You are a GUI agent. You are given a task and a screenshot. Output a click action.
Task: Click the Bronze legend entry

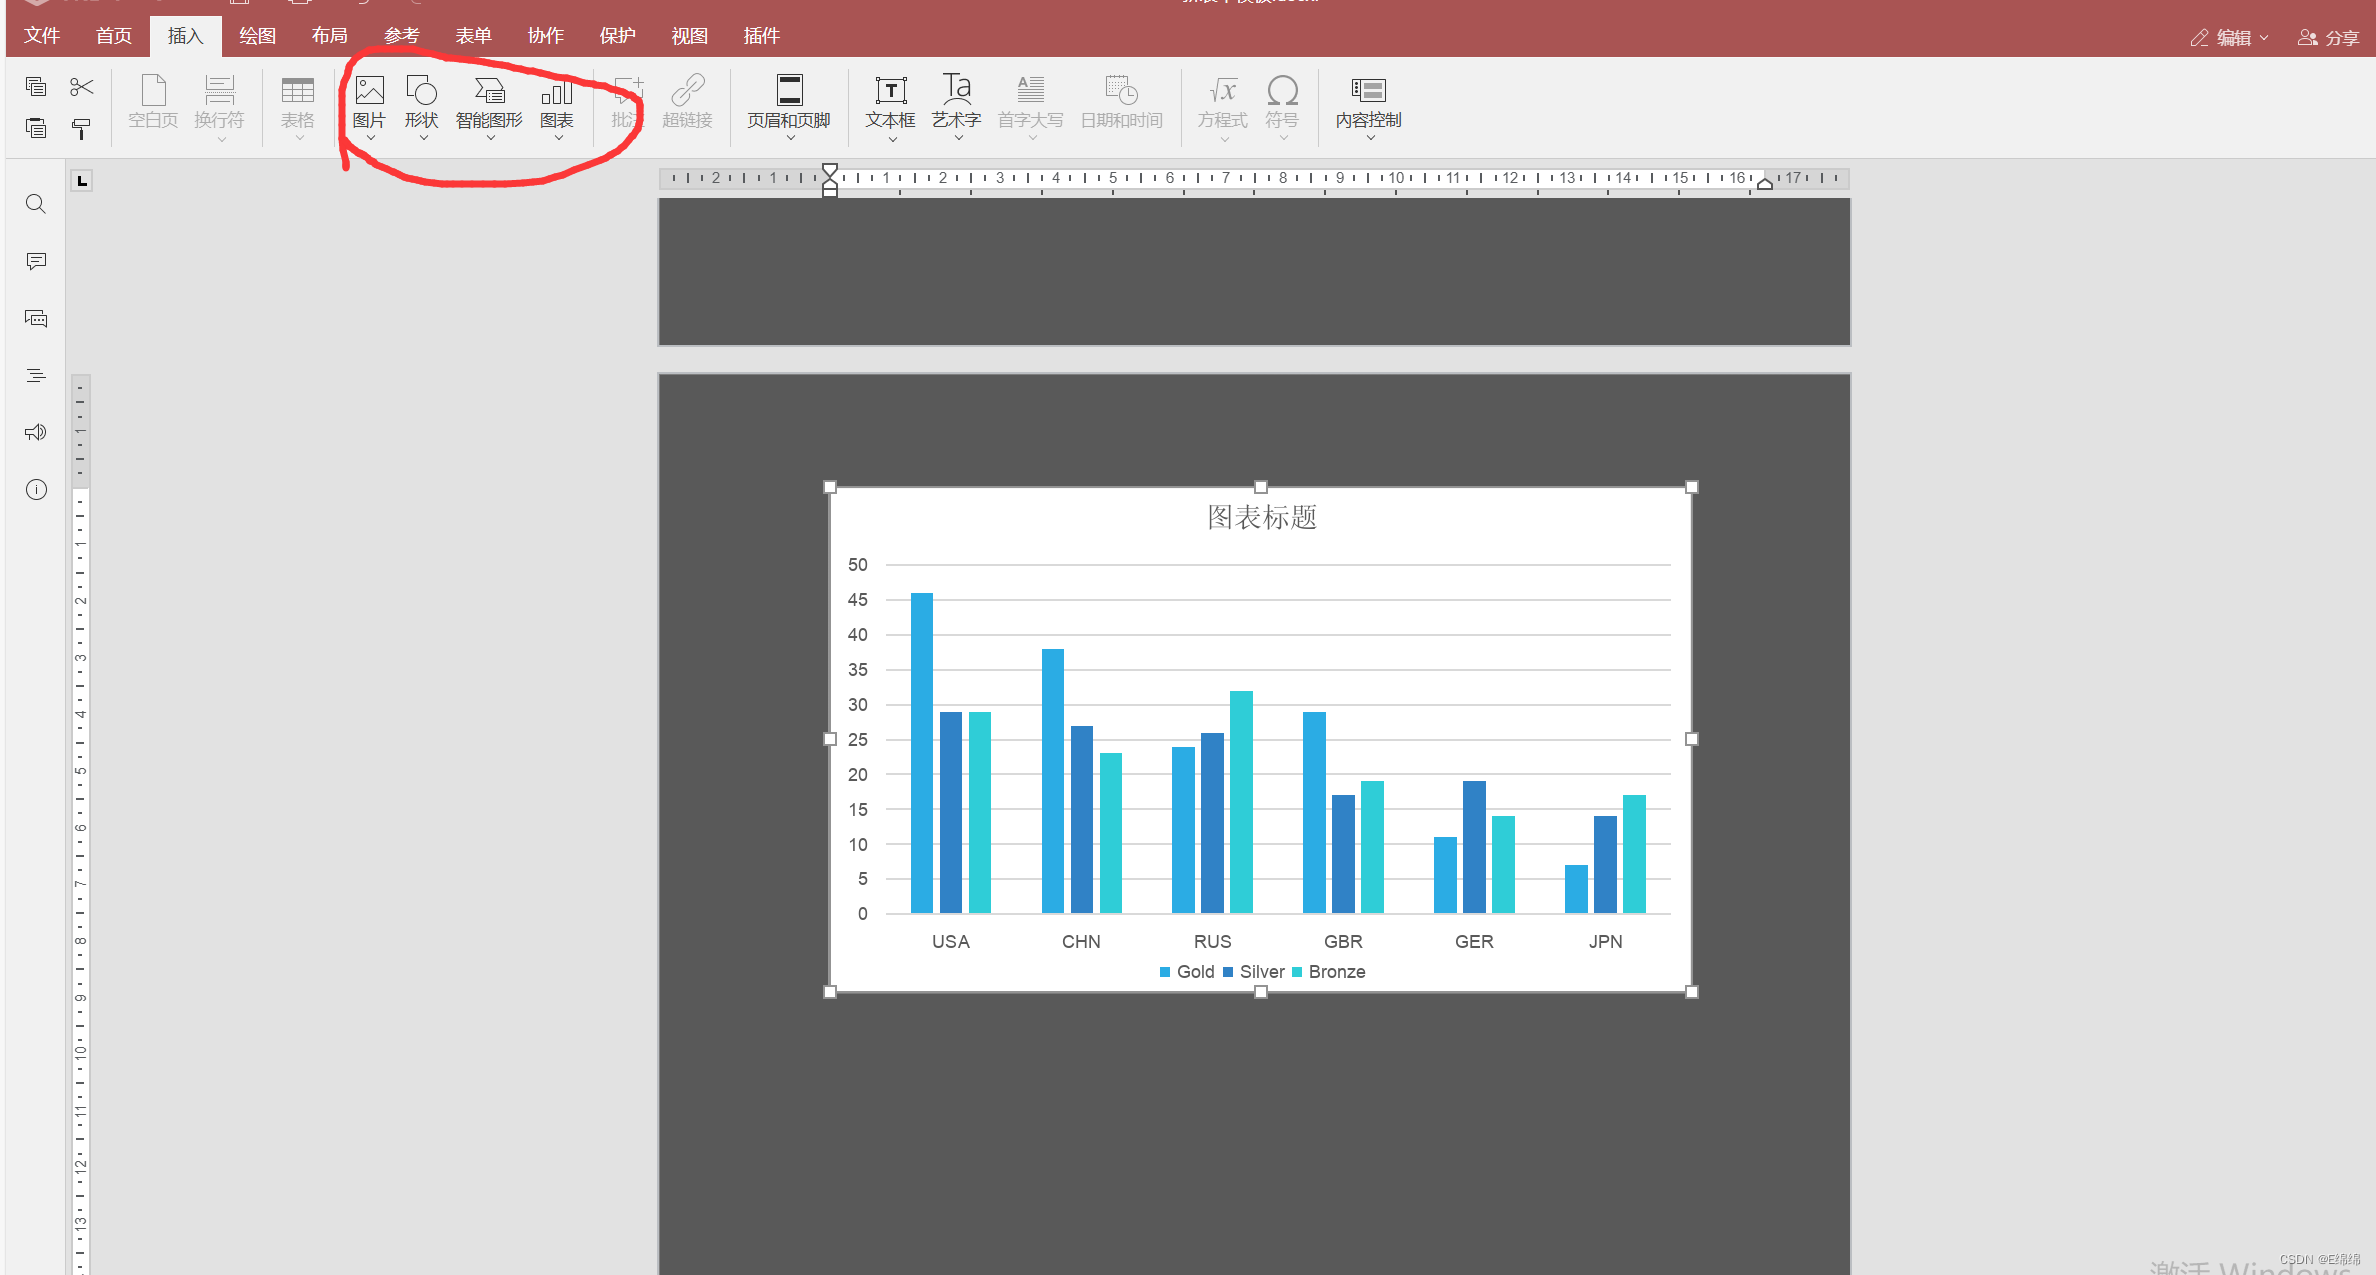tap(1329, 972)
